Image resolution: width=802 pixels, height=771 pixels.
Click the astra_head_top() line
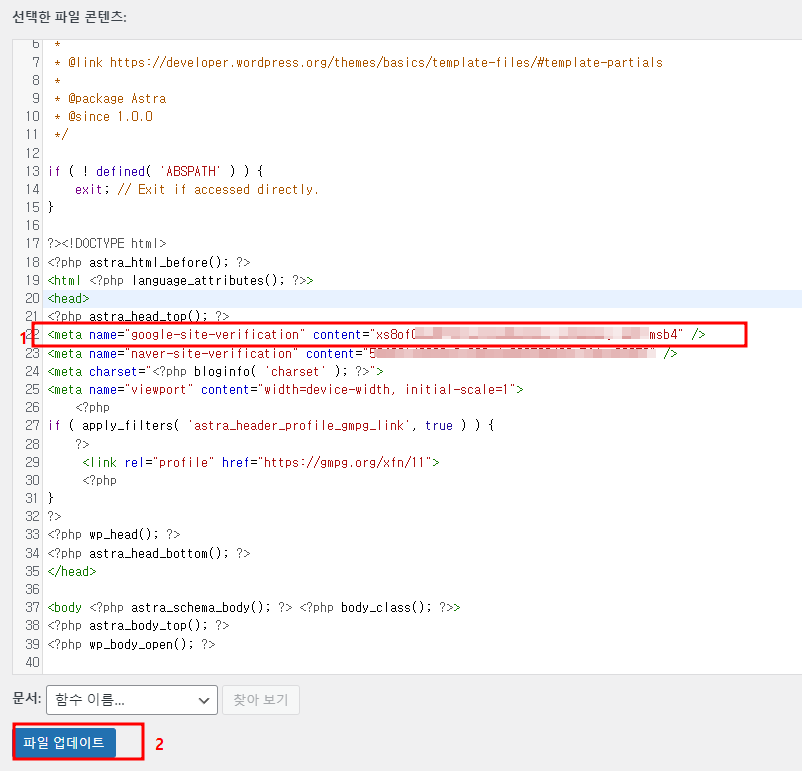pyautogui.click(x=138, y=316)
